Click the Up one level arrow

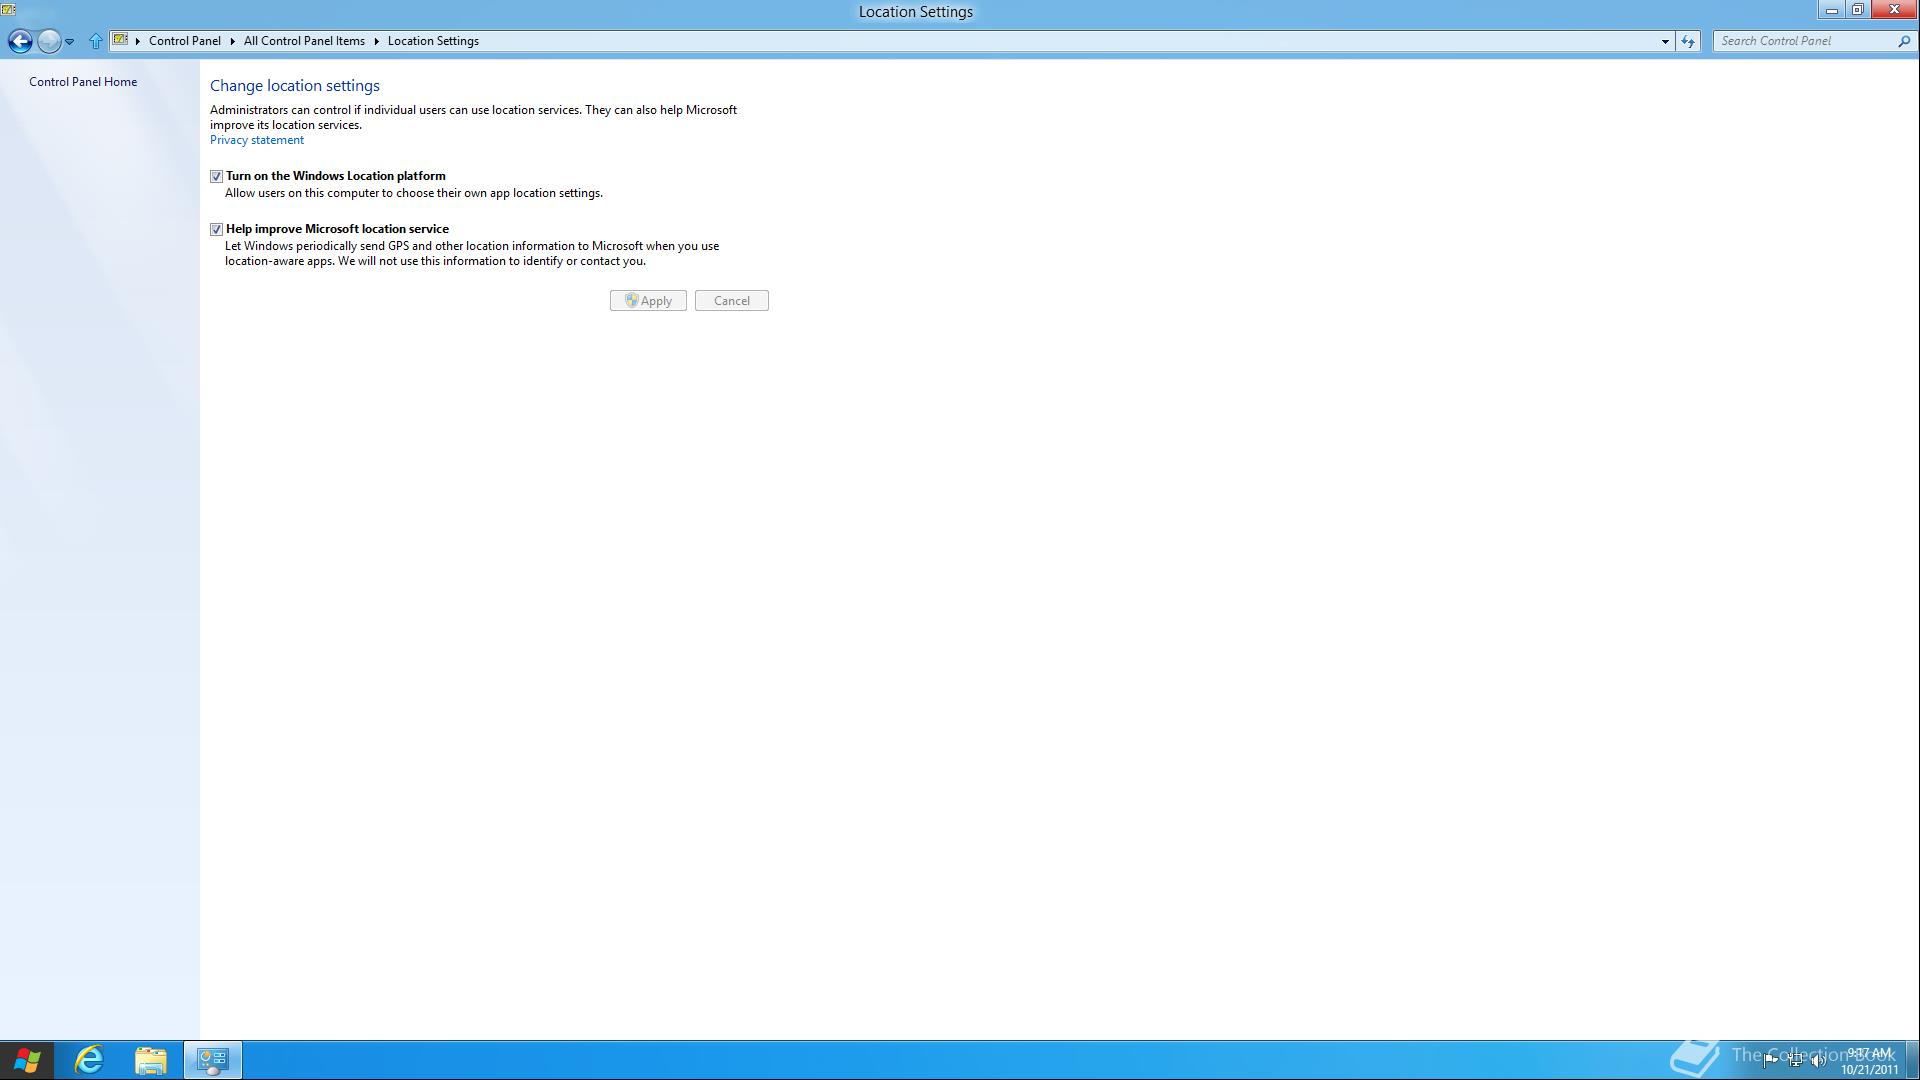click(x=96, y=41)
